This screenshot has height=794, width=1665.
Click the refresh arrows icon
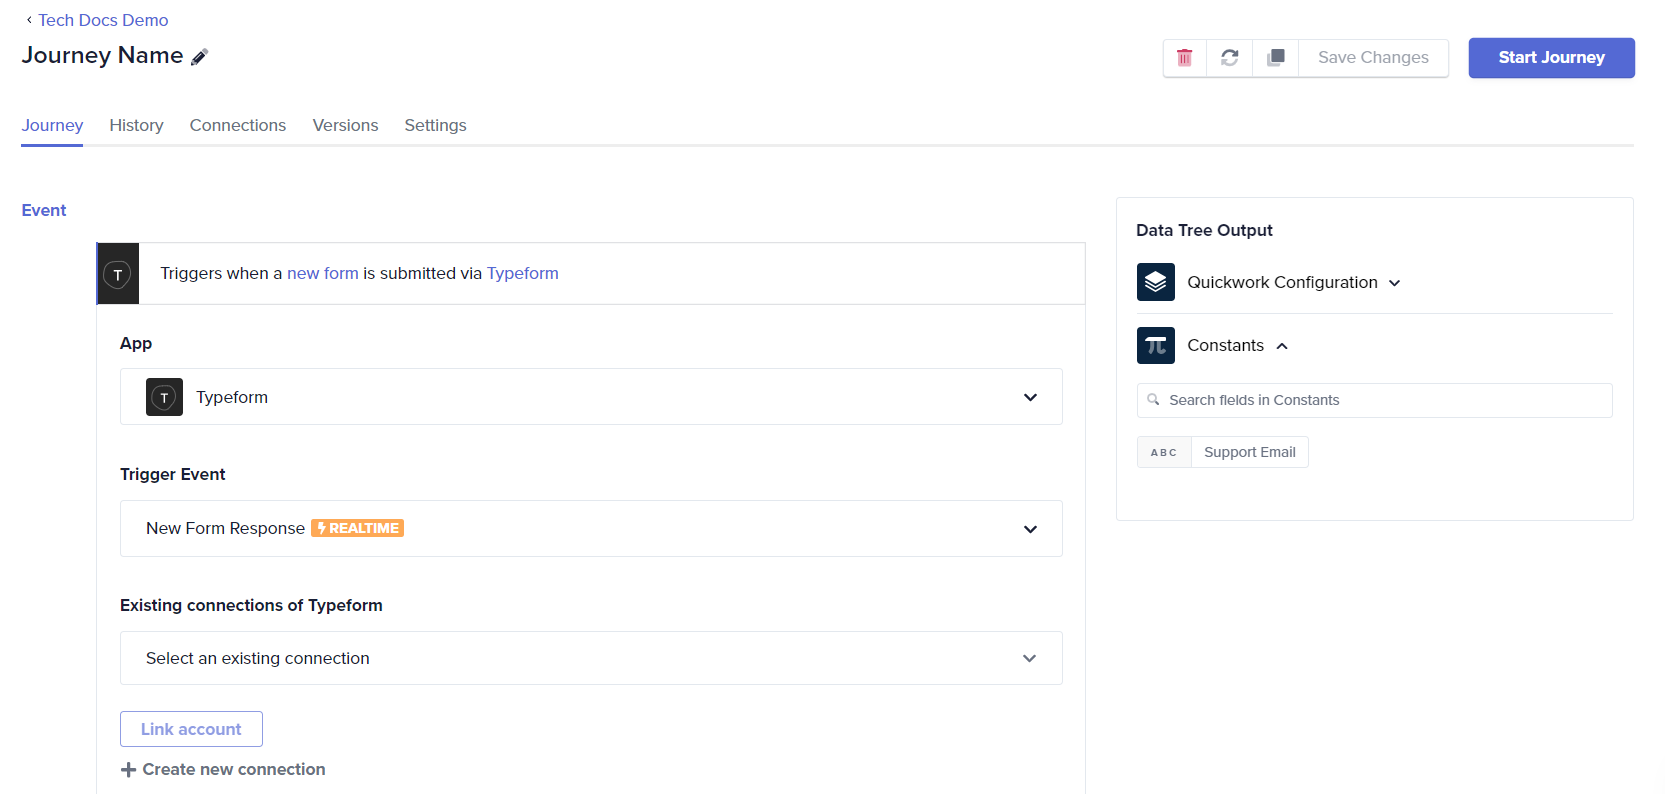click(x=1230, y=58)
